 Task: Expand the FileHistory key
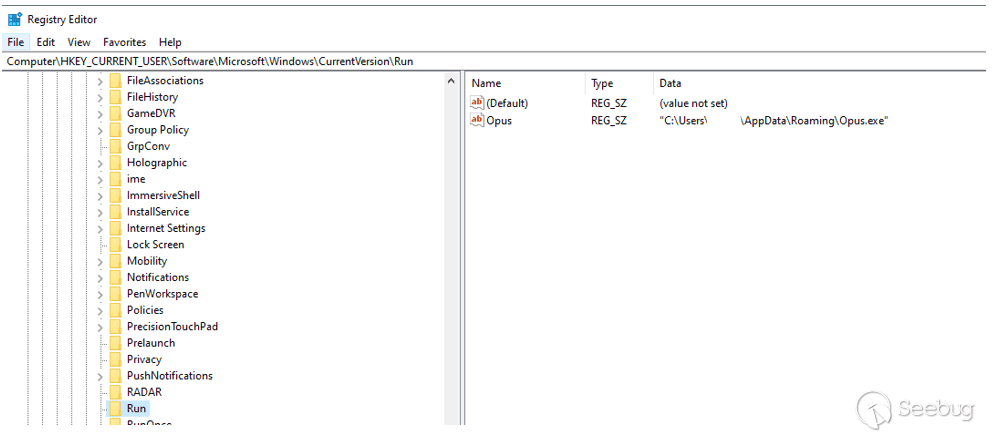click(x=100, y=98)
